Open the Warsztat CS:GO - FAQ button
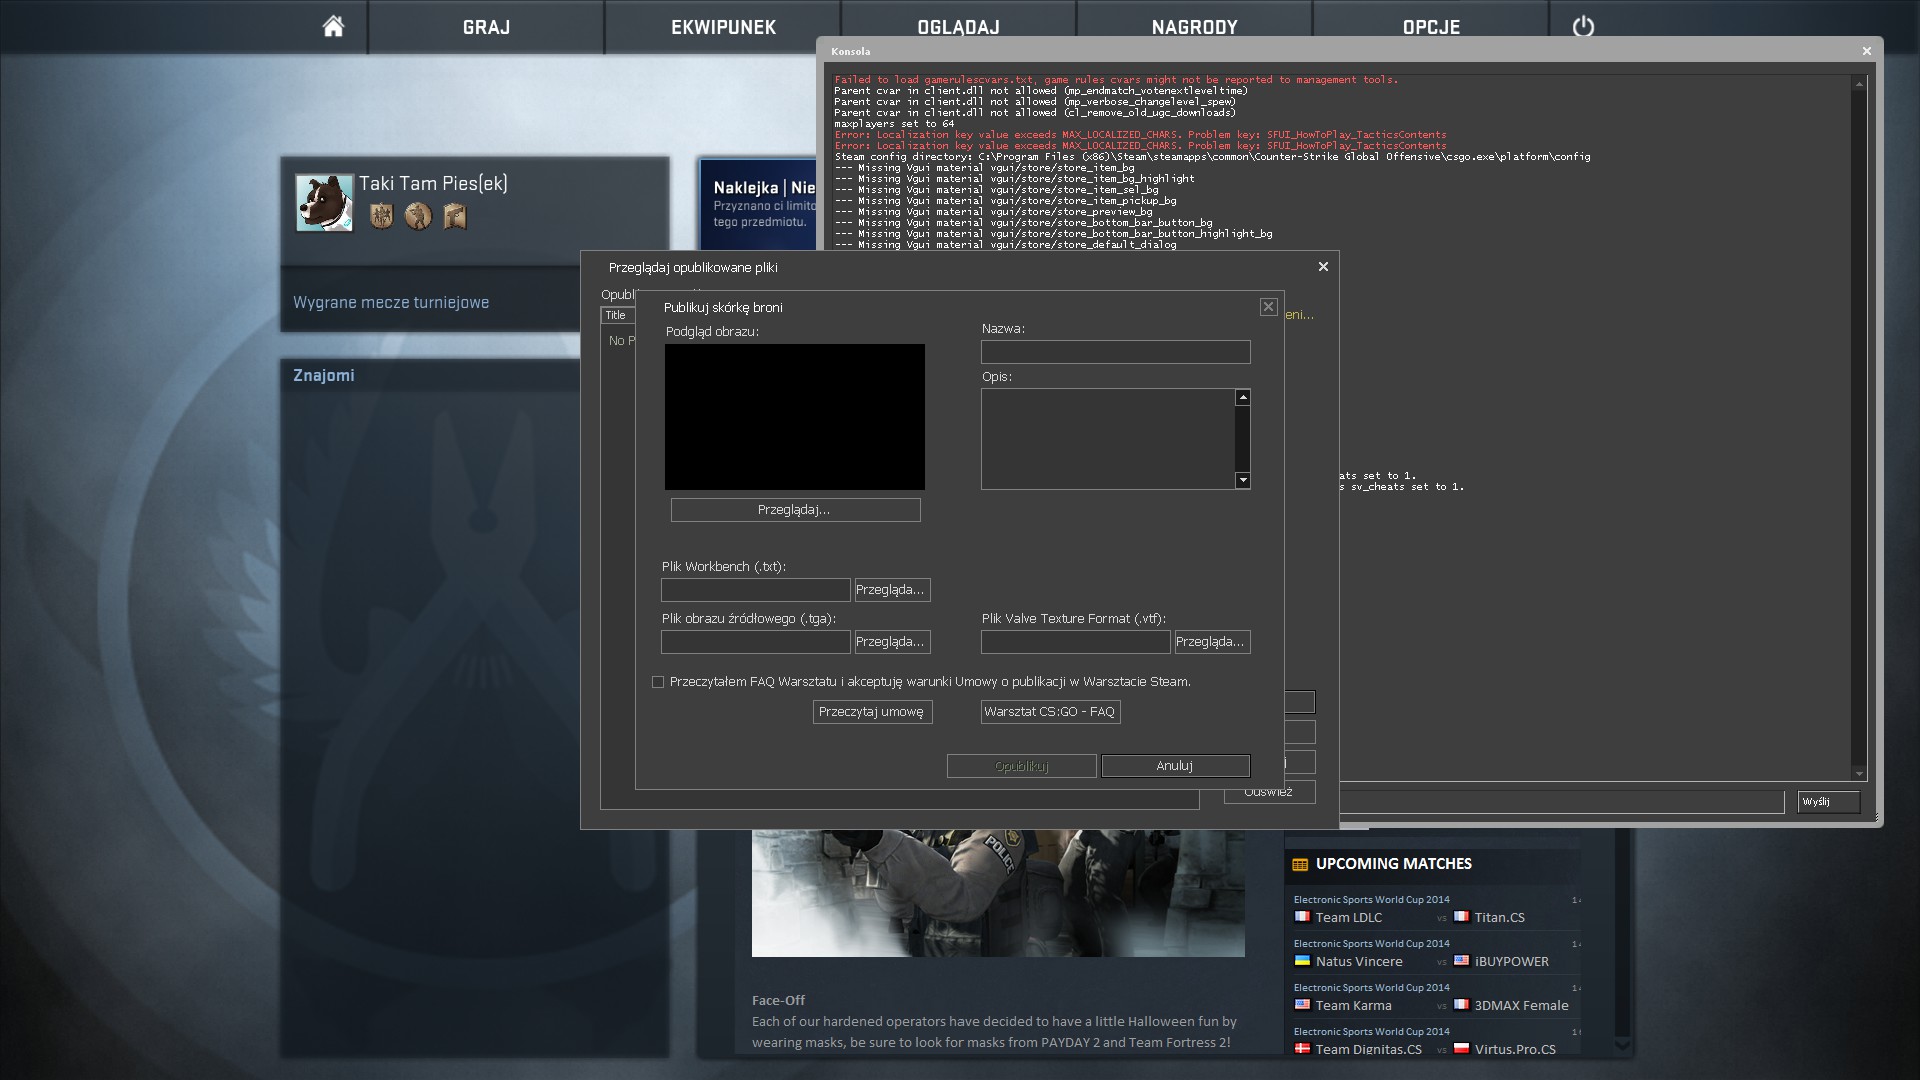This screenshot has height=1080, width=1920. [x=1050, y=712]
